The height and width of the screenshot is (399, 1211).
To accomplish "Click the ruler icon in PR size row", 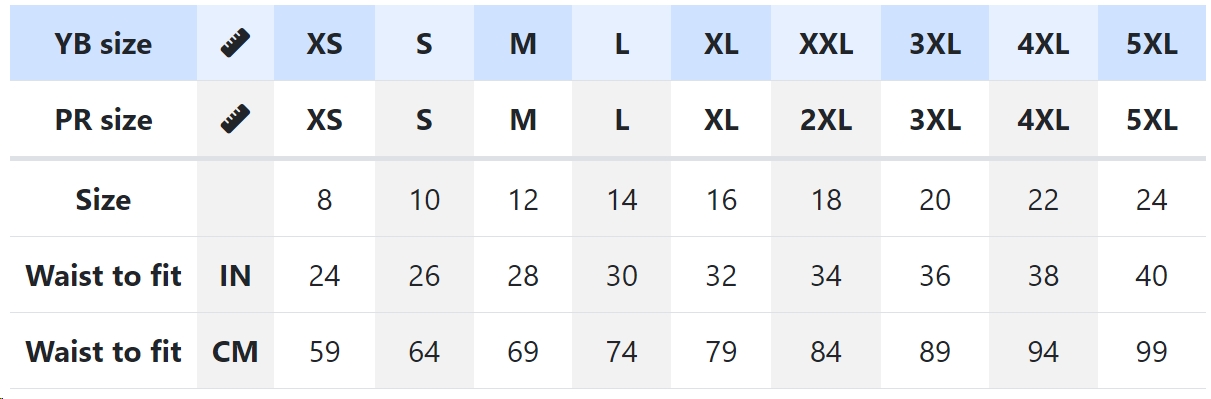I will click(x=235, y=119).
